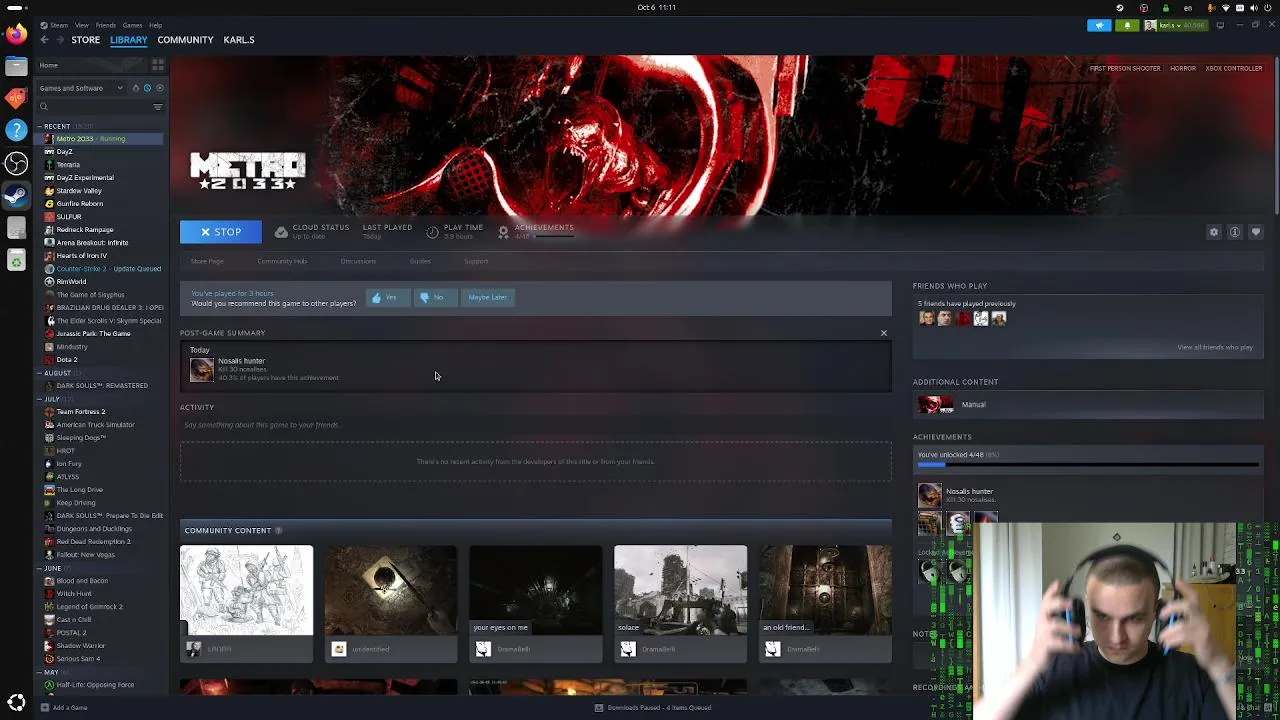Open Firefox from the dock
1280x720 pixels.
point(16,34)
